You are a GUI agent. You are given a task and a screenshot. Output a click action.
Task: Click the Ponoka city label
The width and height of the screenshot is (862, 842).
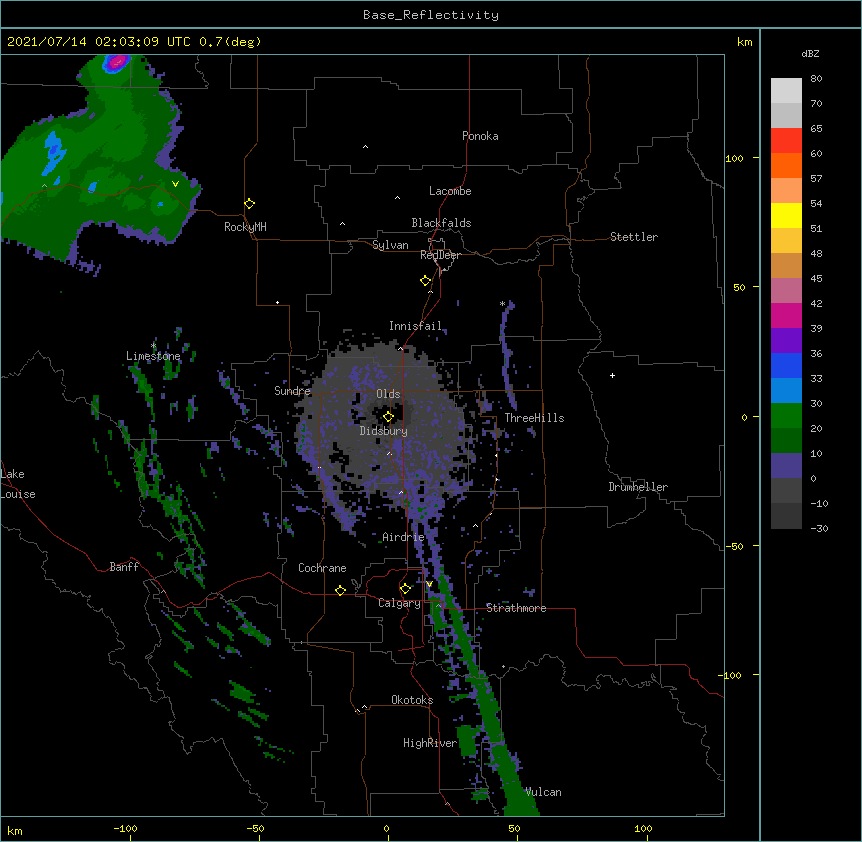click(x=480, y=136)
